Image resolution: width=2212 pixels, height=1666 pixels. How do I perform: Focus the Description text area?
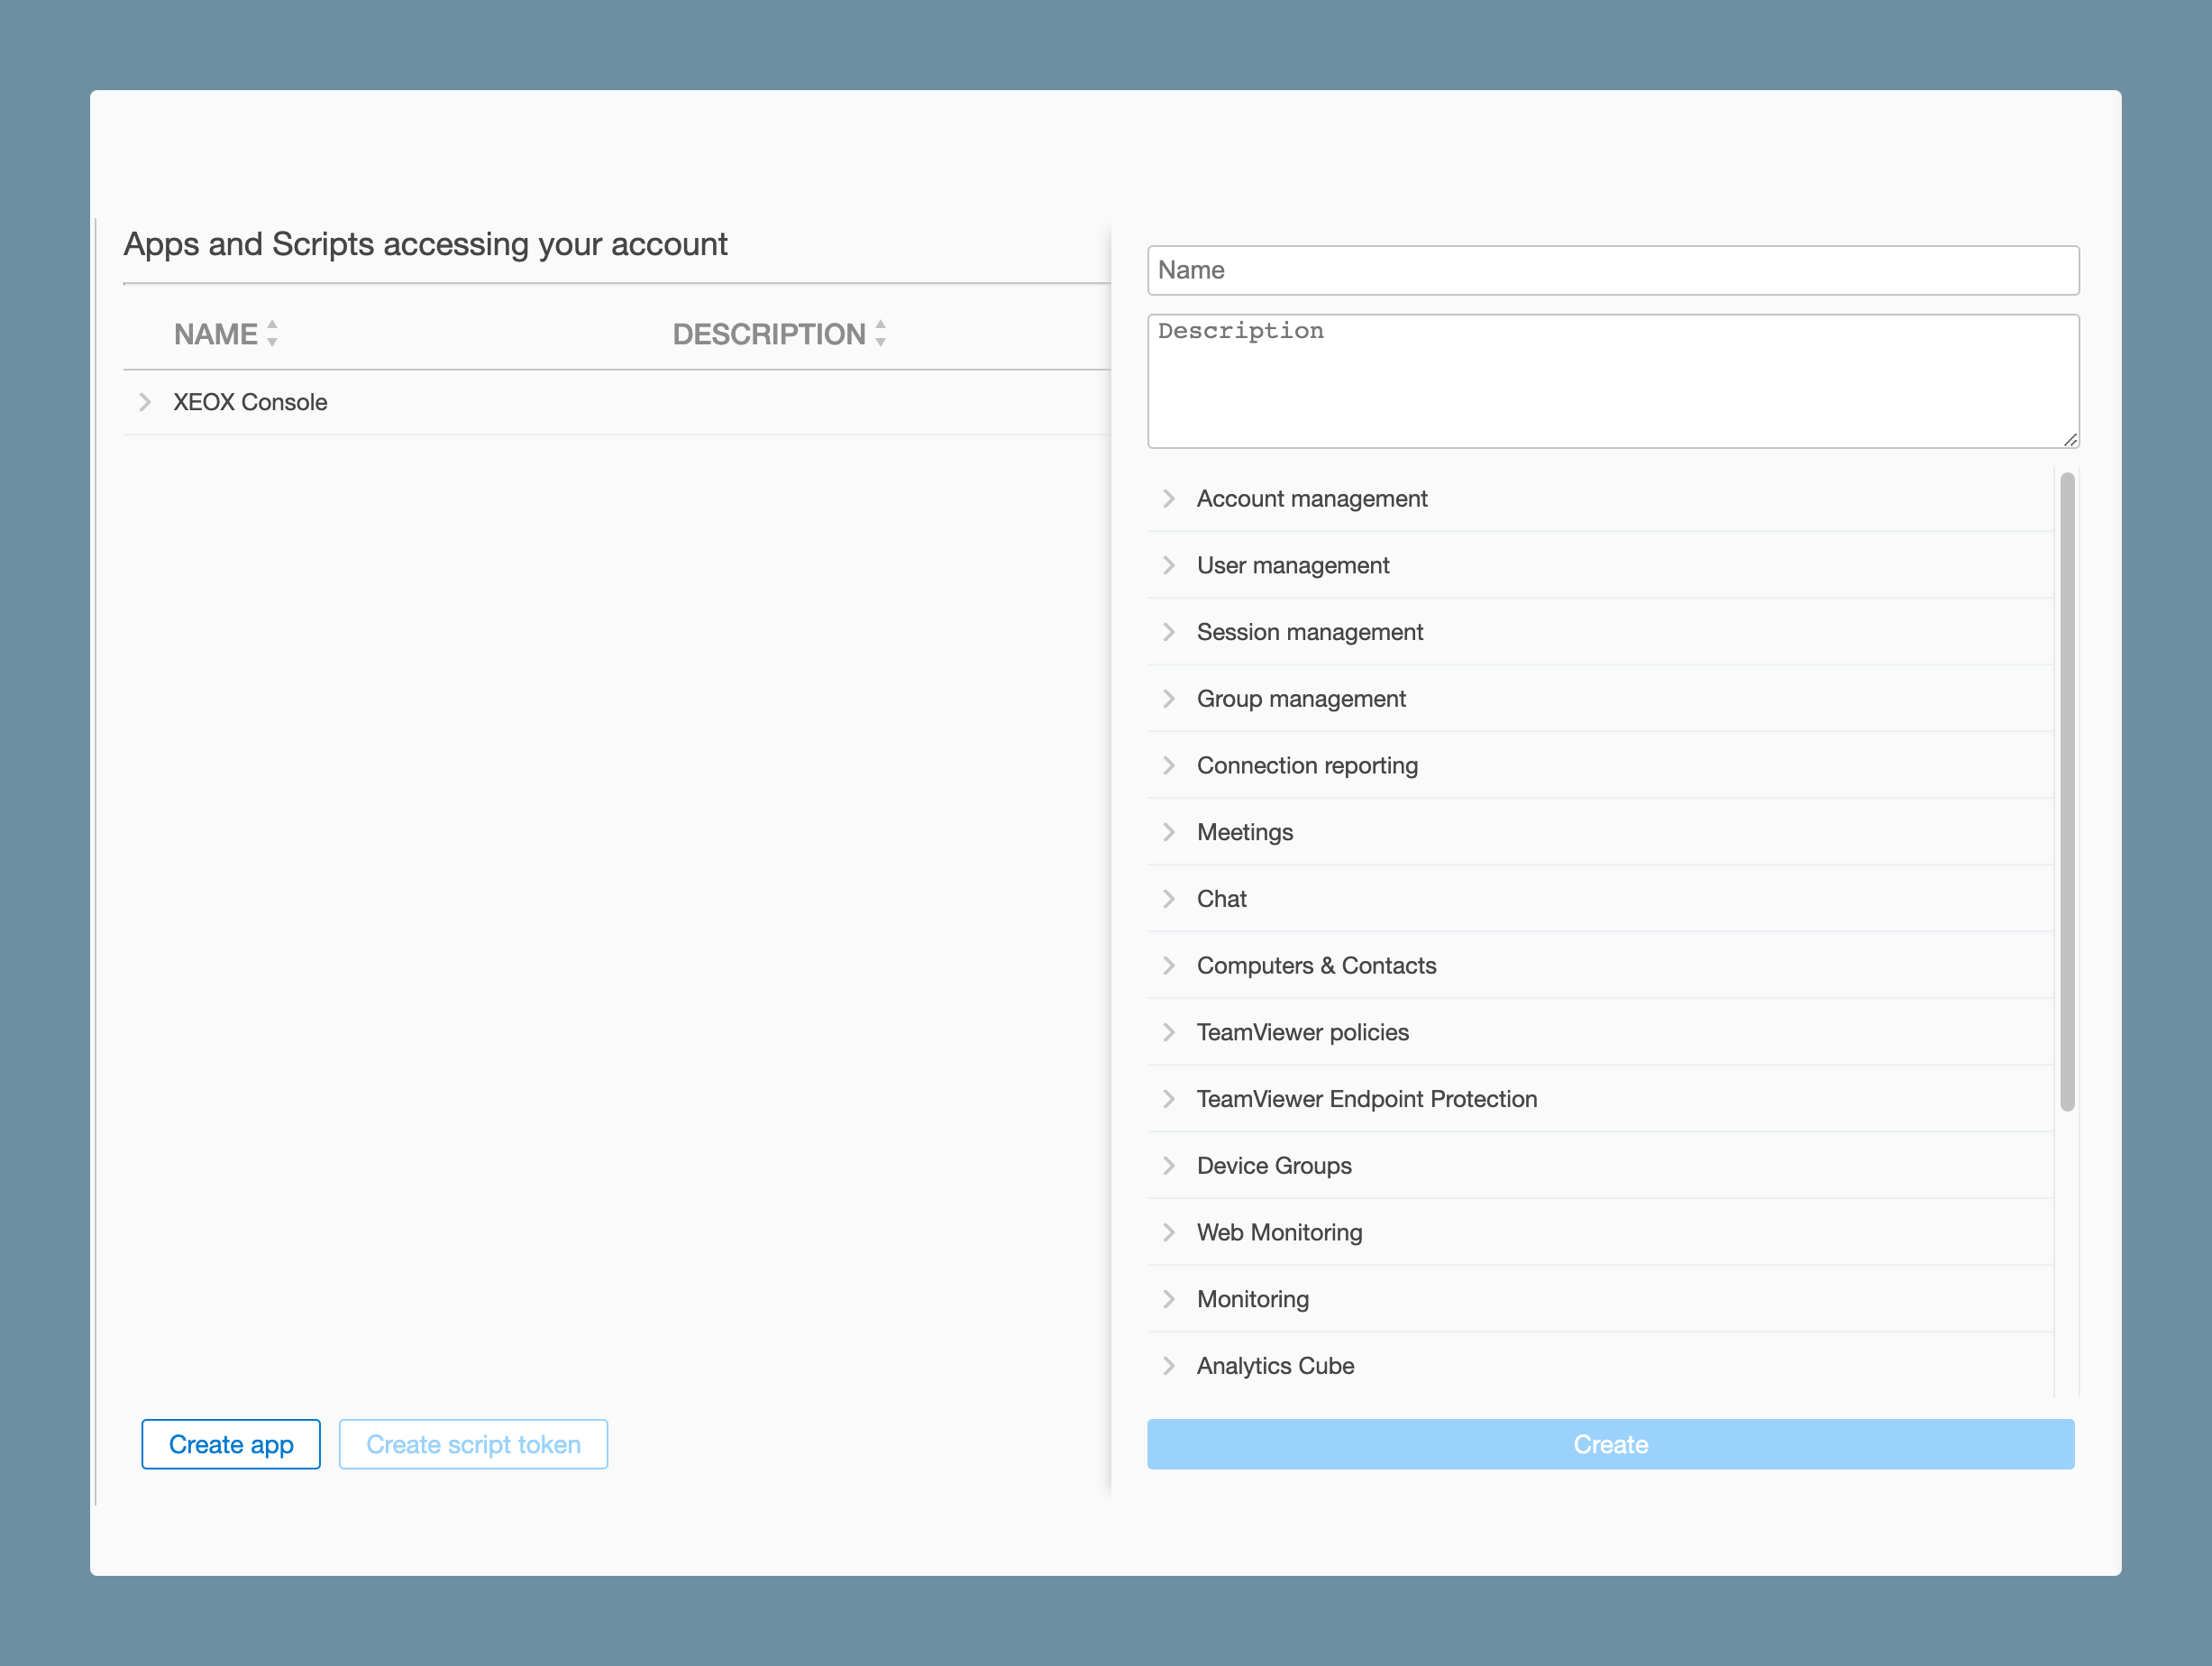(1613, 381)
